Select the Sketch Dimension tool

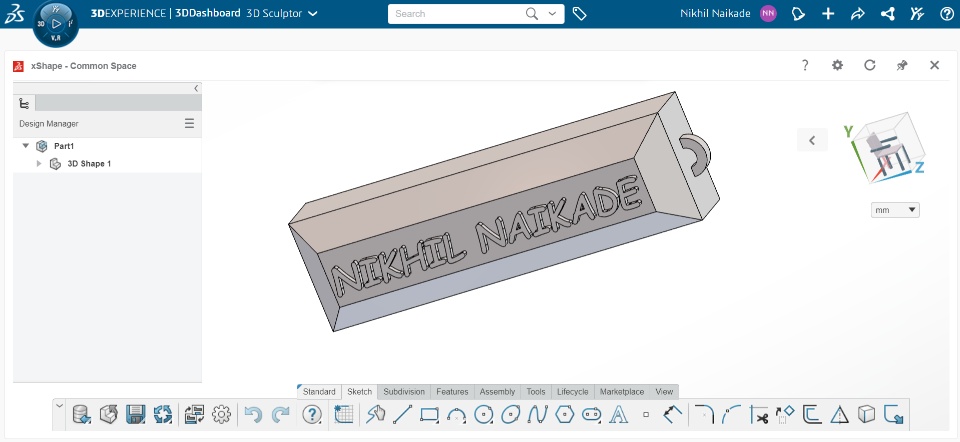[x=673, y=414]
